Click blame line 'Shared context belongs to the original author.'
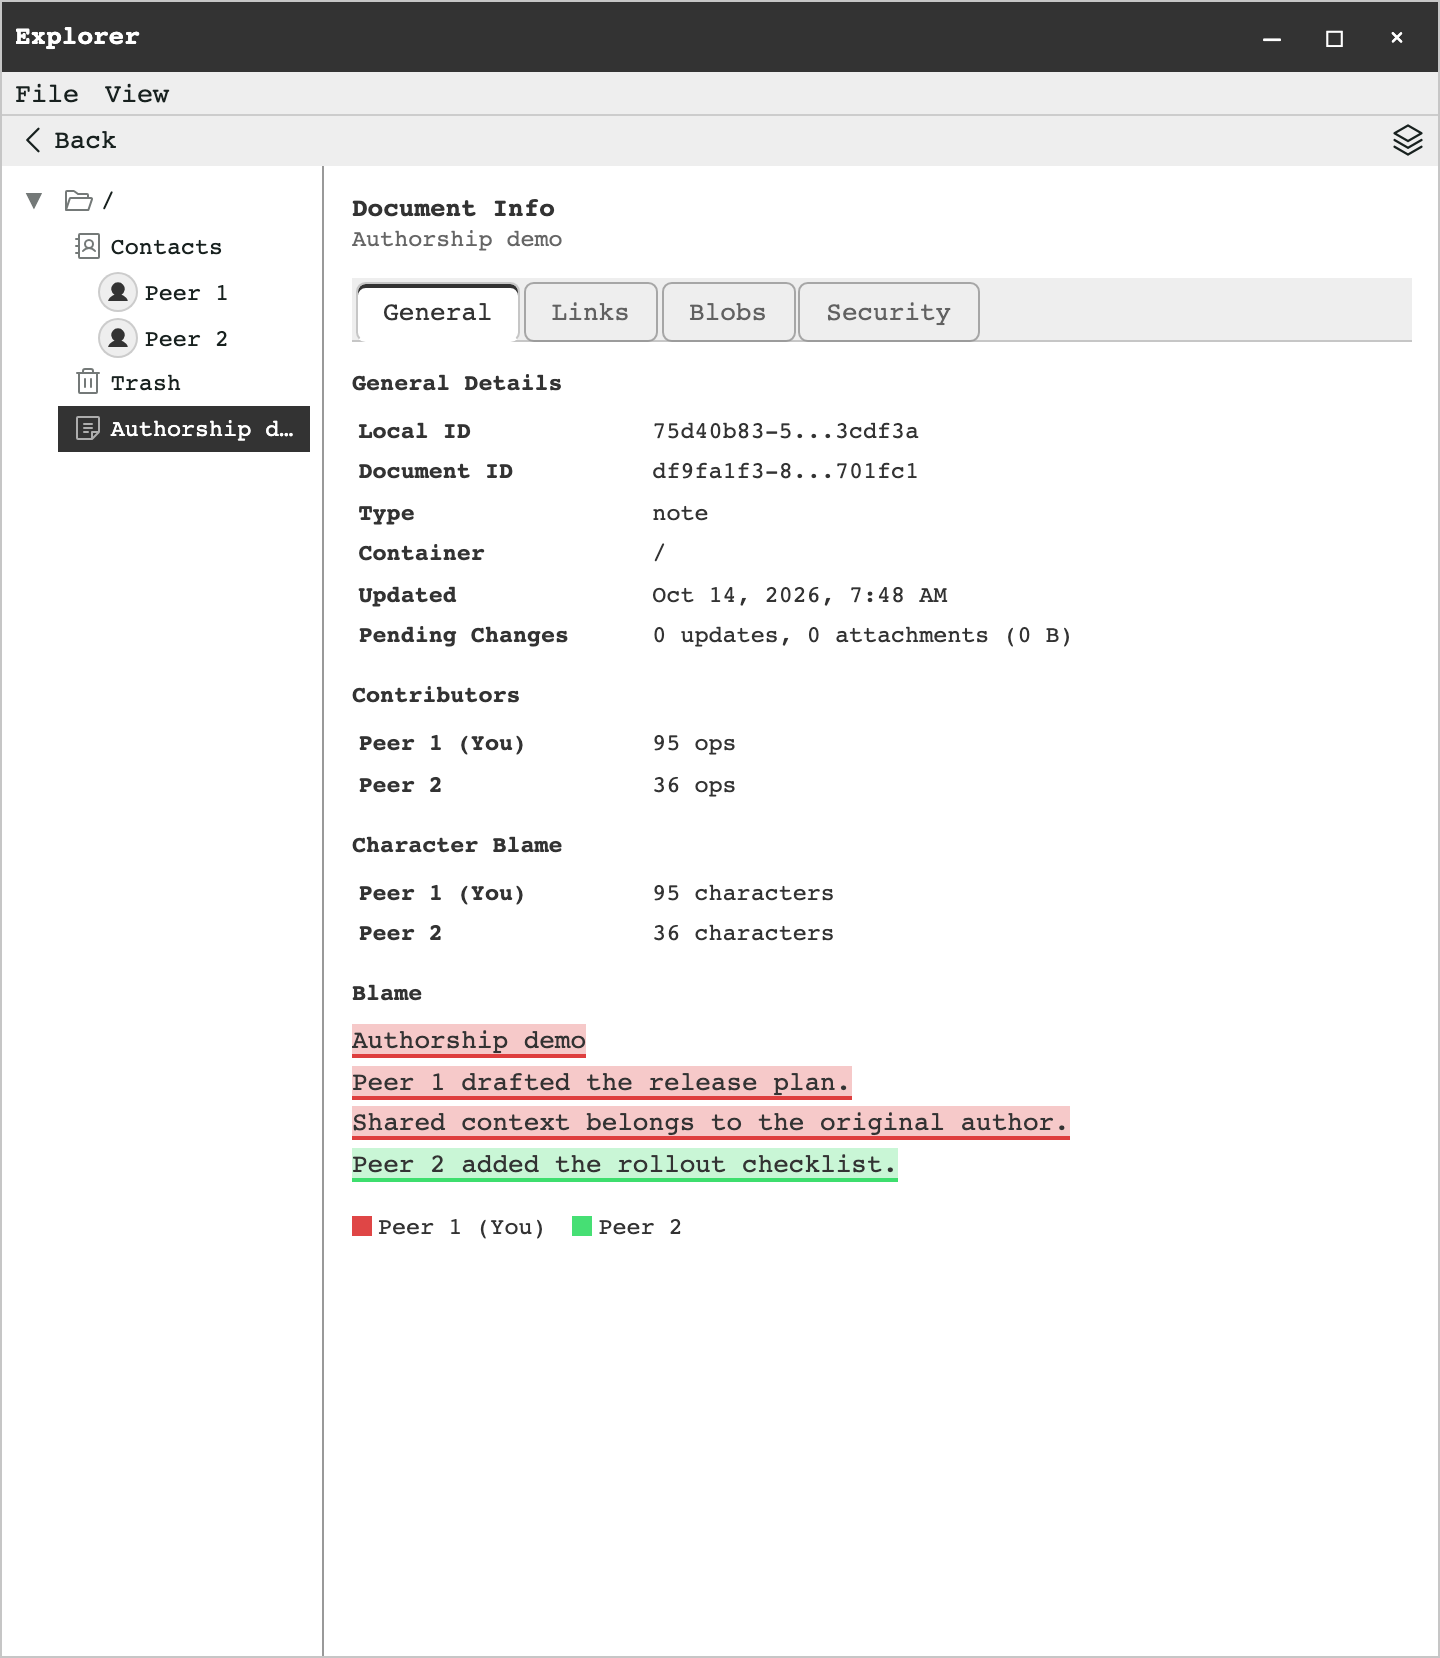Image resolution: width=1440 pixels, height=1658 pixels. (711, 1123)
